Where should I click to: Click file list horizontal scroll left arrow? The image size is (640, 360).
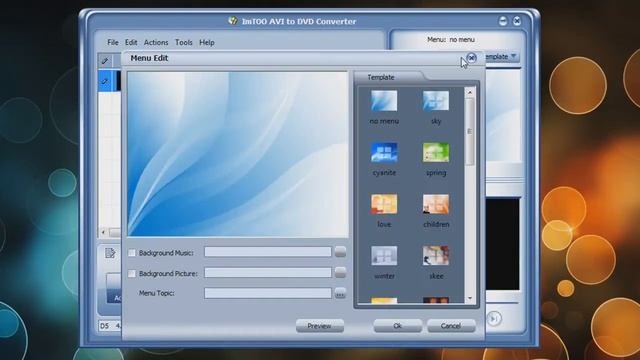point(103,232)
